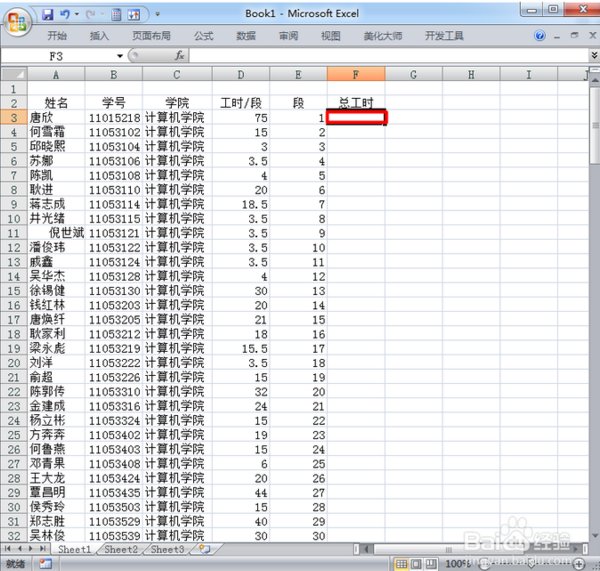Click the 总工时 header cell
The width and height of the screenshot is (600, 571).
point(356,103)
